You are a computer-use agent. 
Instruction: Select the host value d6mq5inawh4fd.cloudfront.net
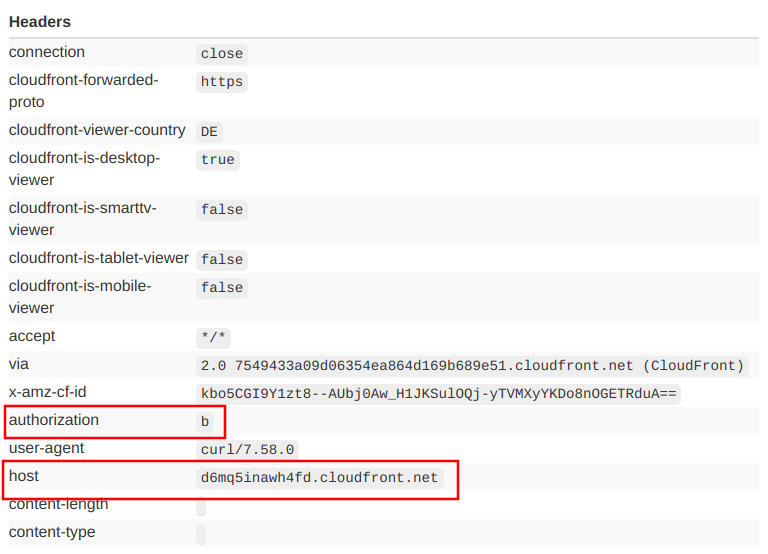[319, 478]
